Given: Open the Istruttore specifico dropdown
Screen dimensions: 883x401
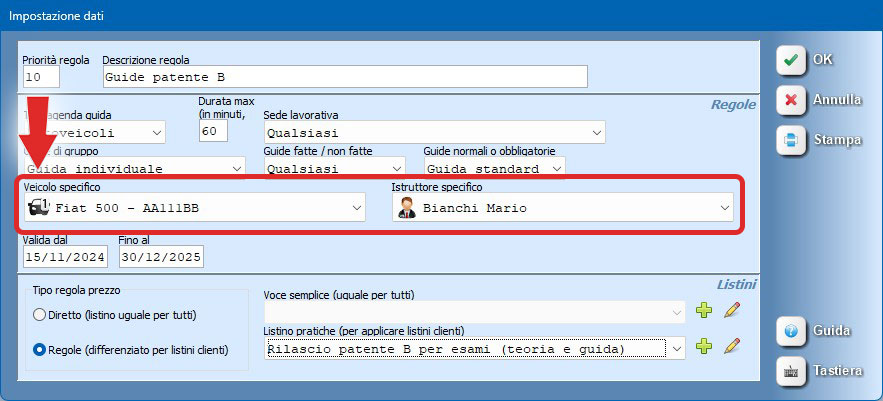Looking at the screenshot, I should point(724,208).
